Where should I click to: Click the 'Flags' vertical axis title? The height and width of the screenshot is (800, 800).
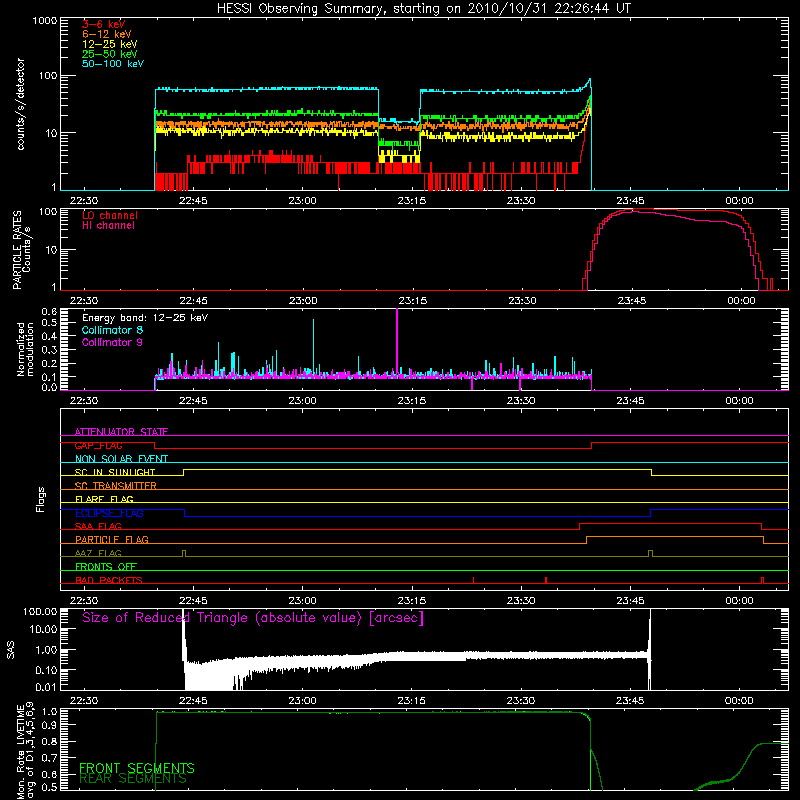pos(41,499)
